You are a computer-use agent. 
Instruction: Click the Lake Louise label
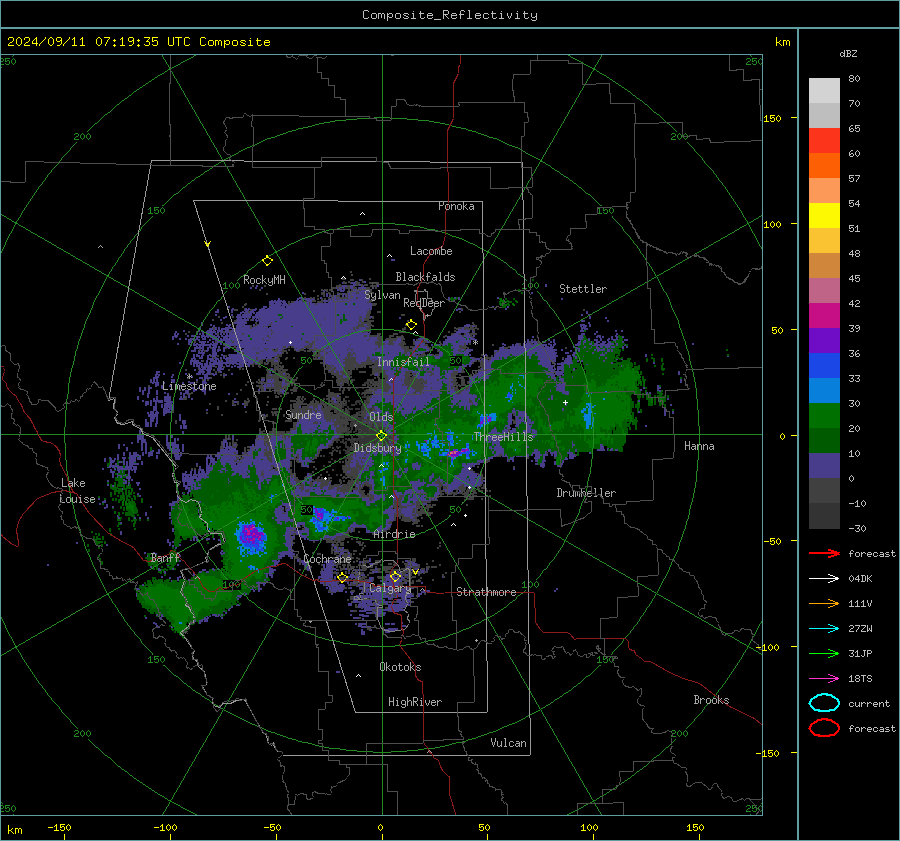[77, 491]
